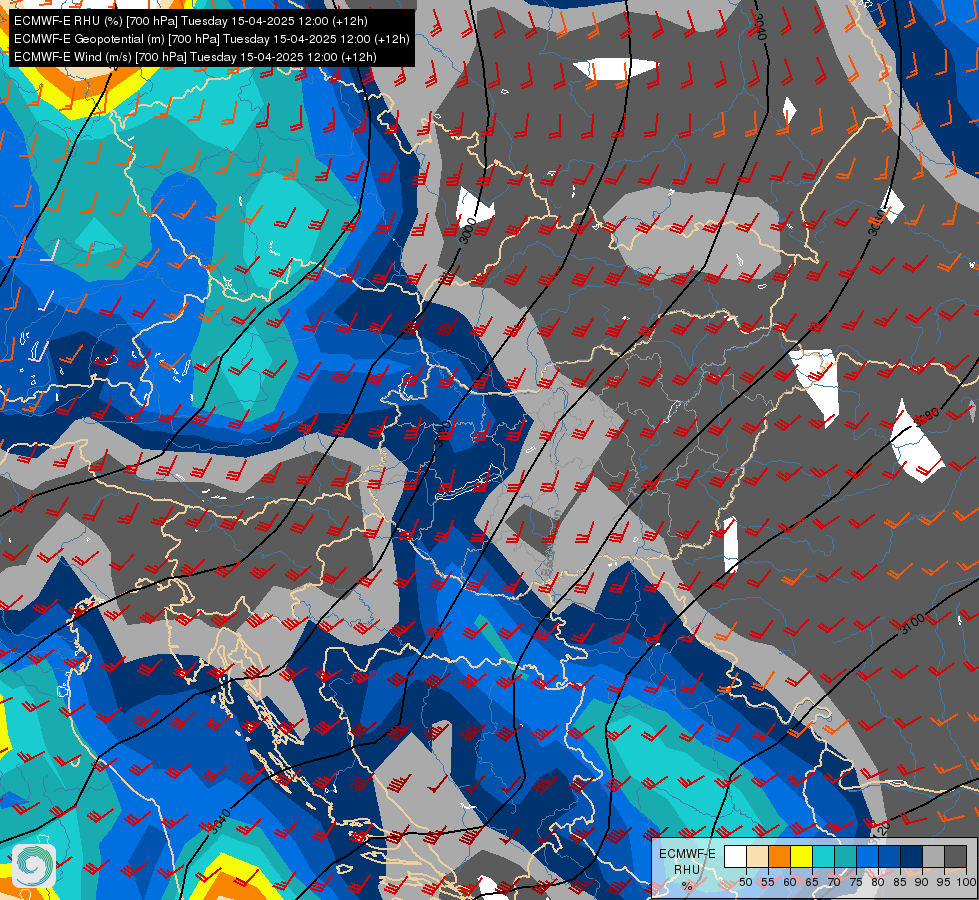Click the legend tick label 55
The image size is (979, 900).
pyautogui.click(x=767, y=882)
